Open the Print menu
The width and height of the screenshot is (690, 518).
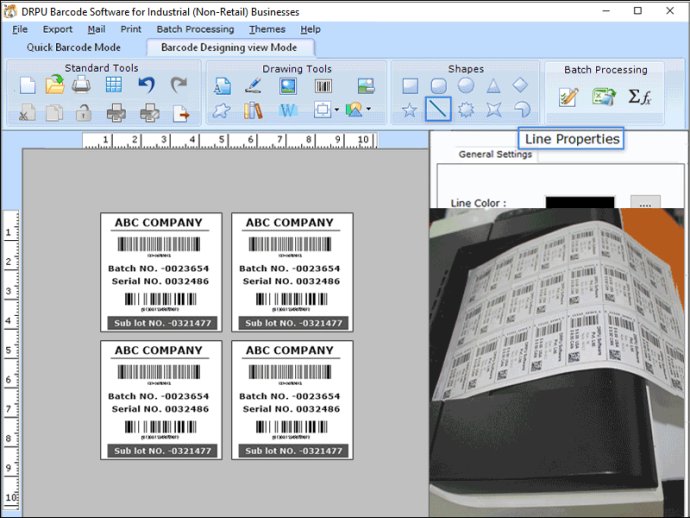pos(131,29)
